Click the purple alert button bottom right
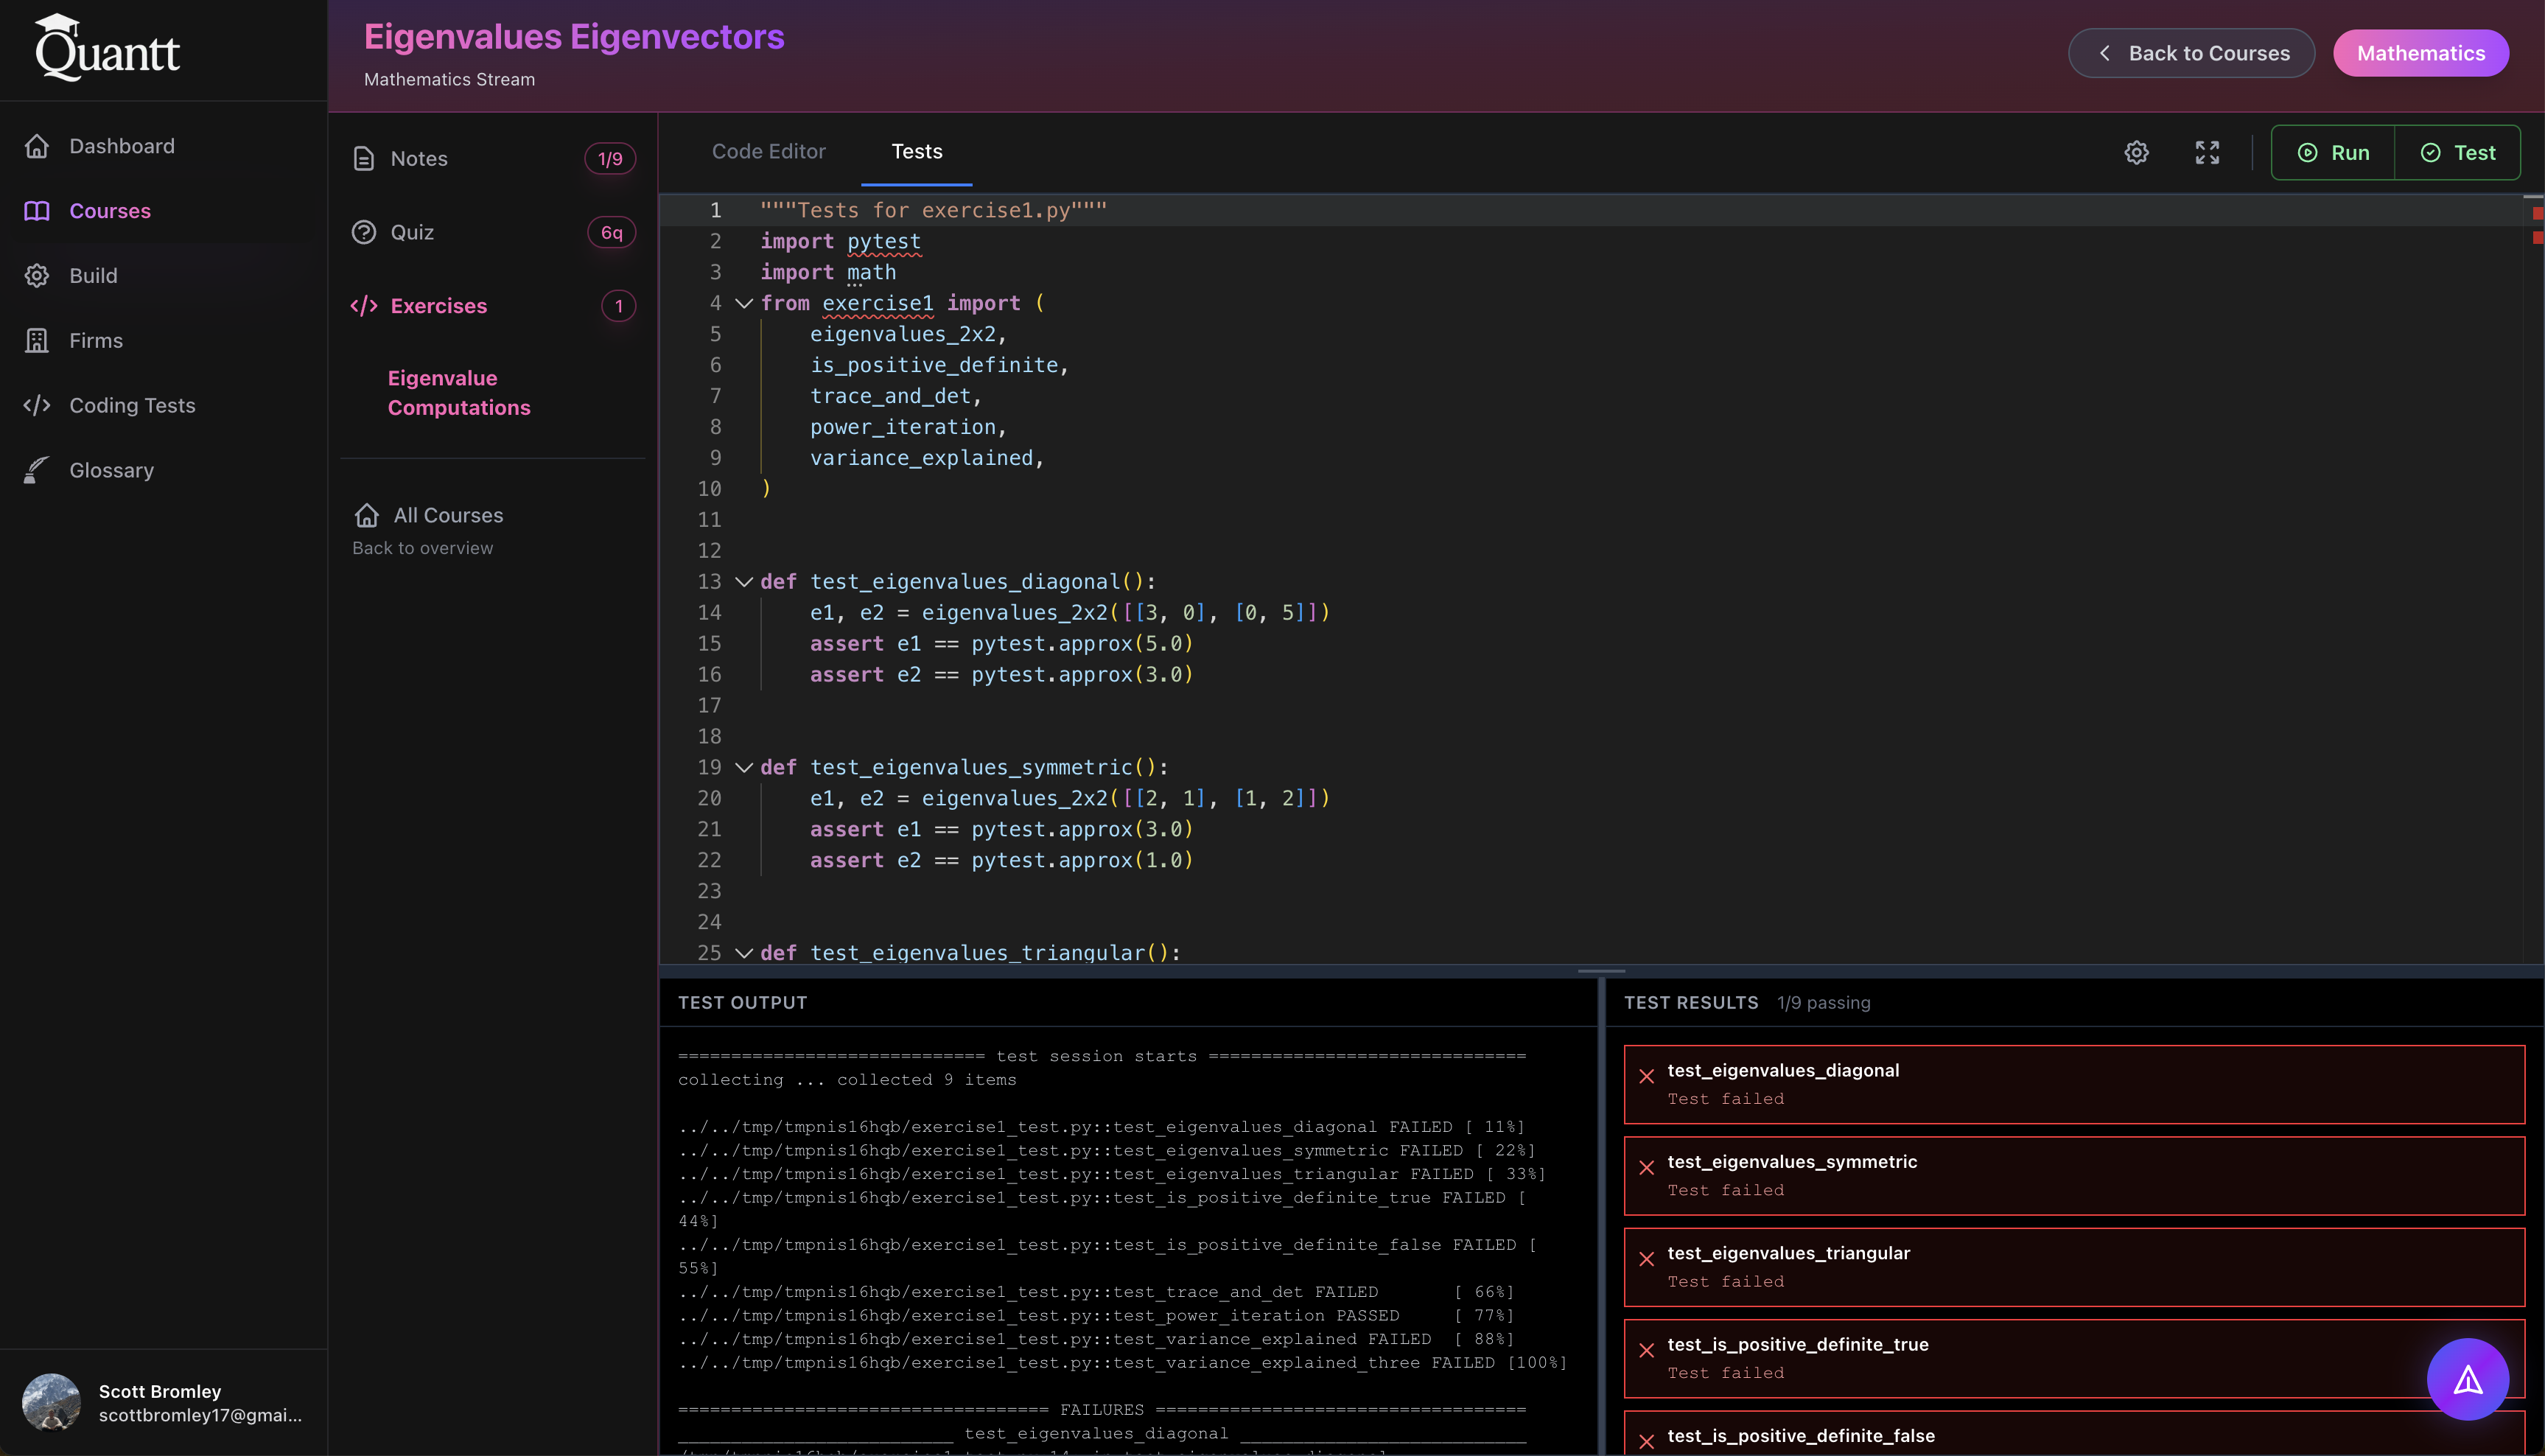2545x1456 pixels. click(x=2467, y=1379)
